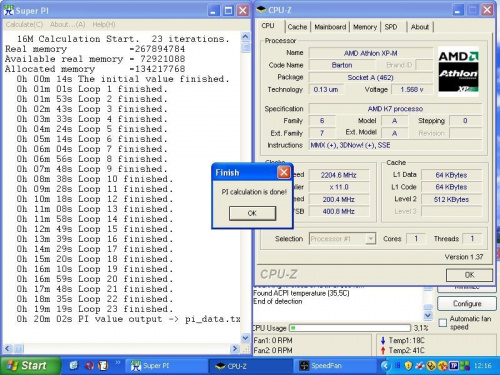
Task: Click OK in the Finish dialog
Action: coord(252,213)
